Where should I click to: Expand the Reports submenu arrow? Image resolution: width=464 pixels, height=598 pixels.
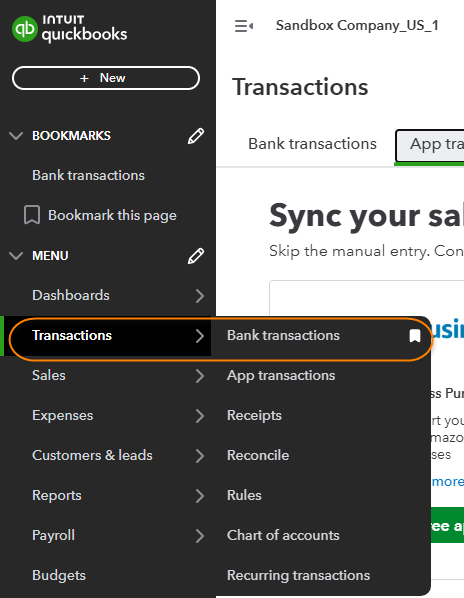point(200,496)
